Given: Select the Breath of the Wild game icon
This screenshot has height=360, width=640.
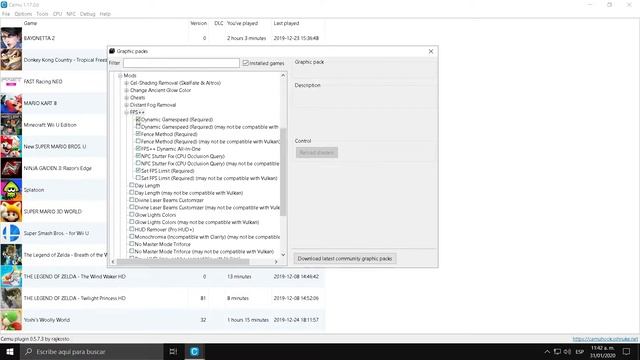Looking at the screenshot, I should tap(11, 254).
